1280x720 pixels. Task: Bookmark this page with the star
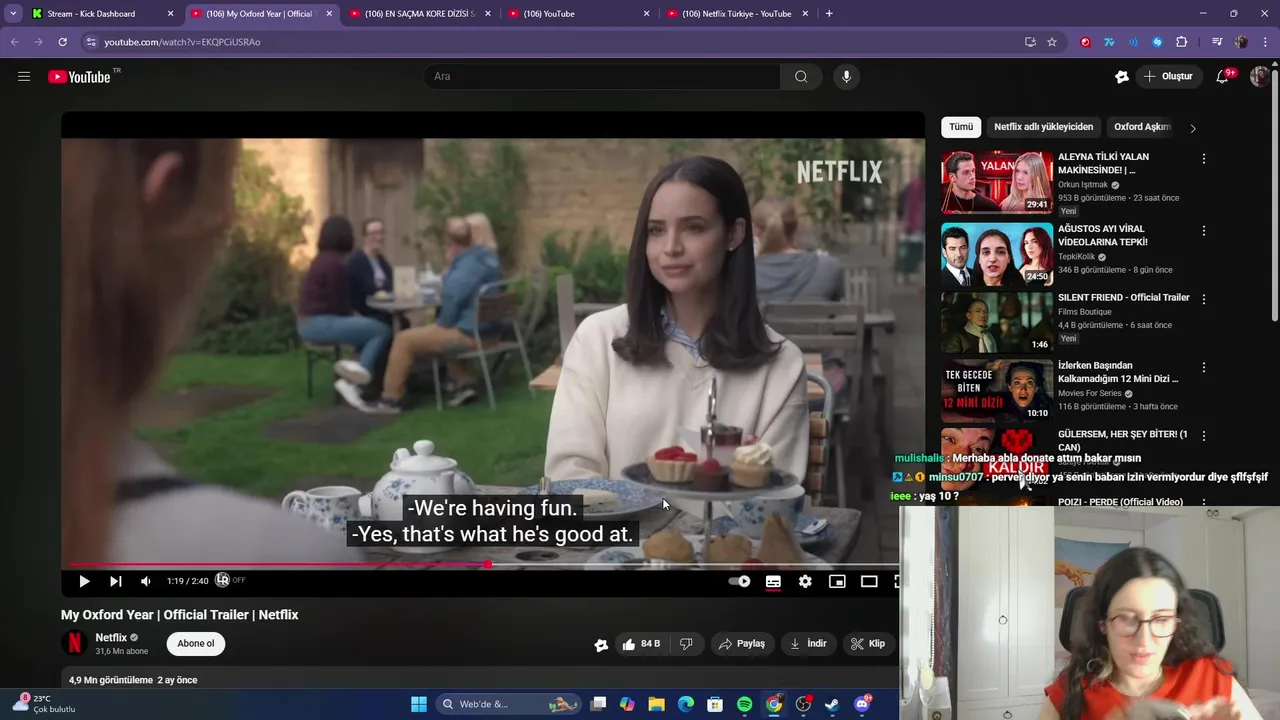(x=1052, y=42)
